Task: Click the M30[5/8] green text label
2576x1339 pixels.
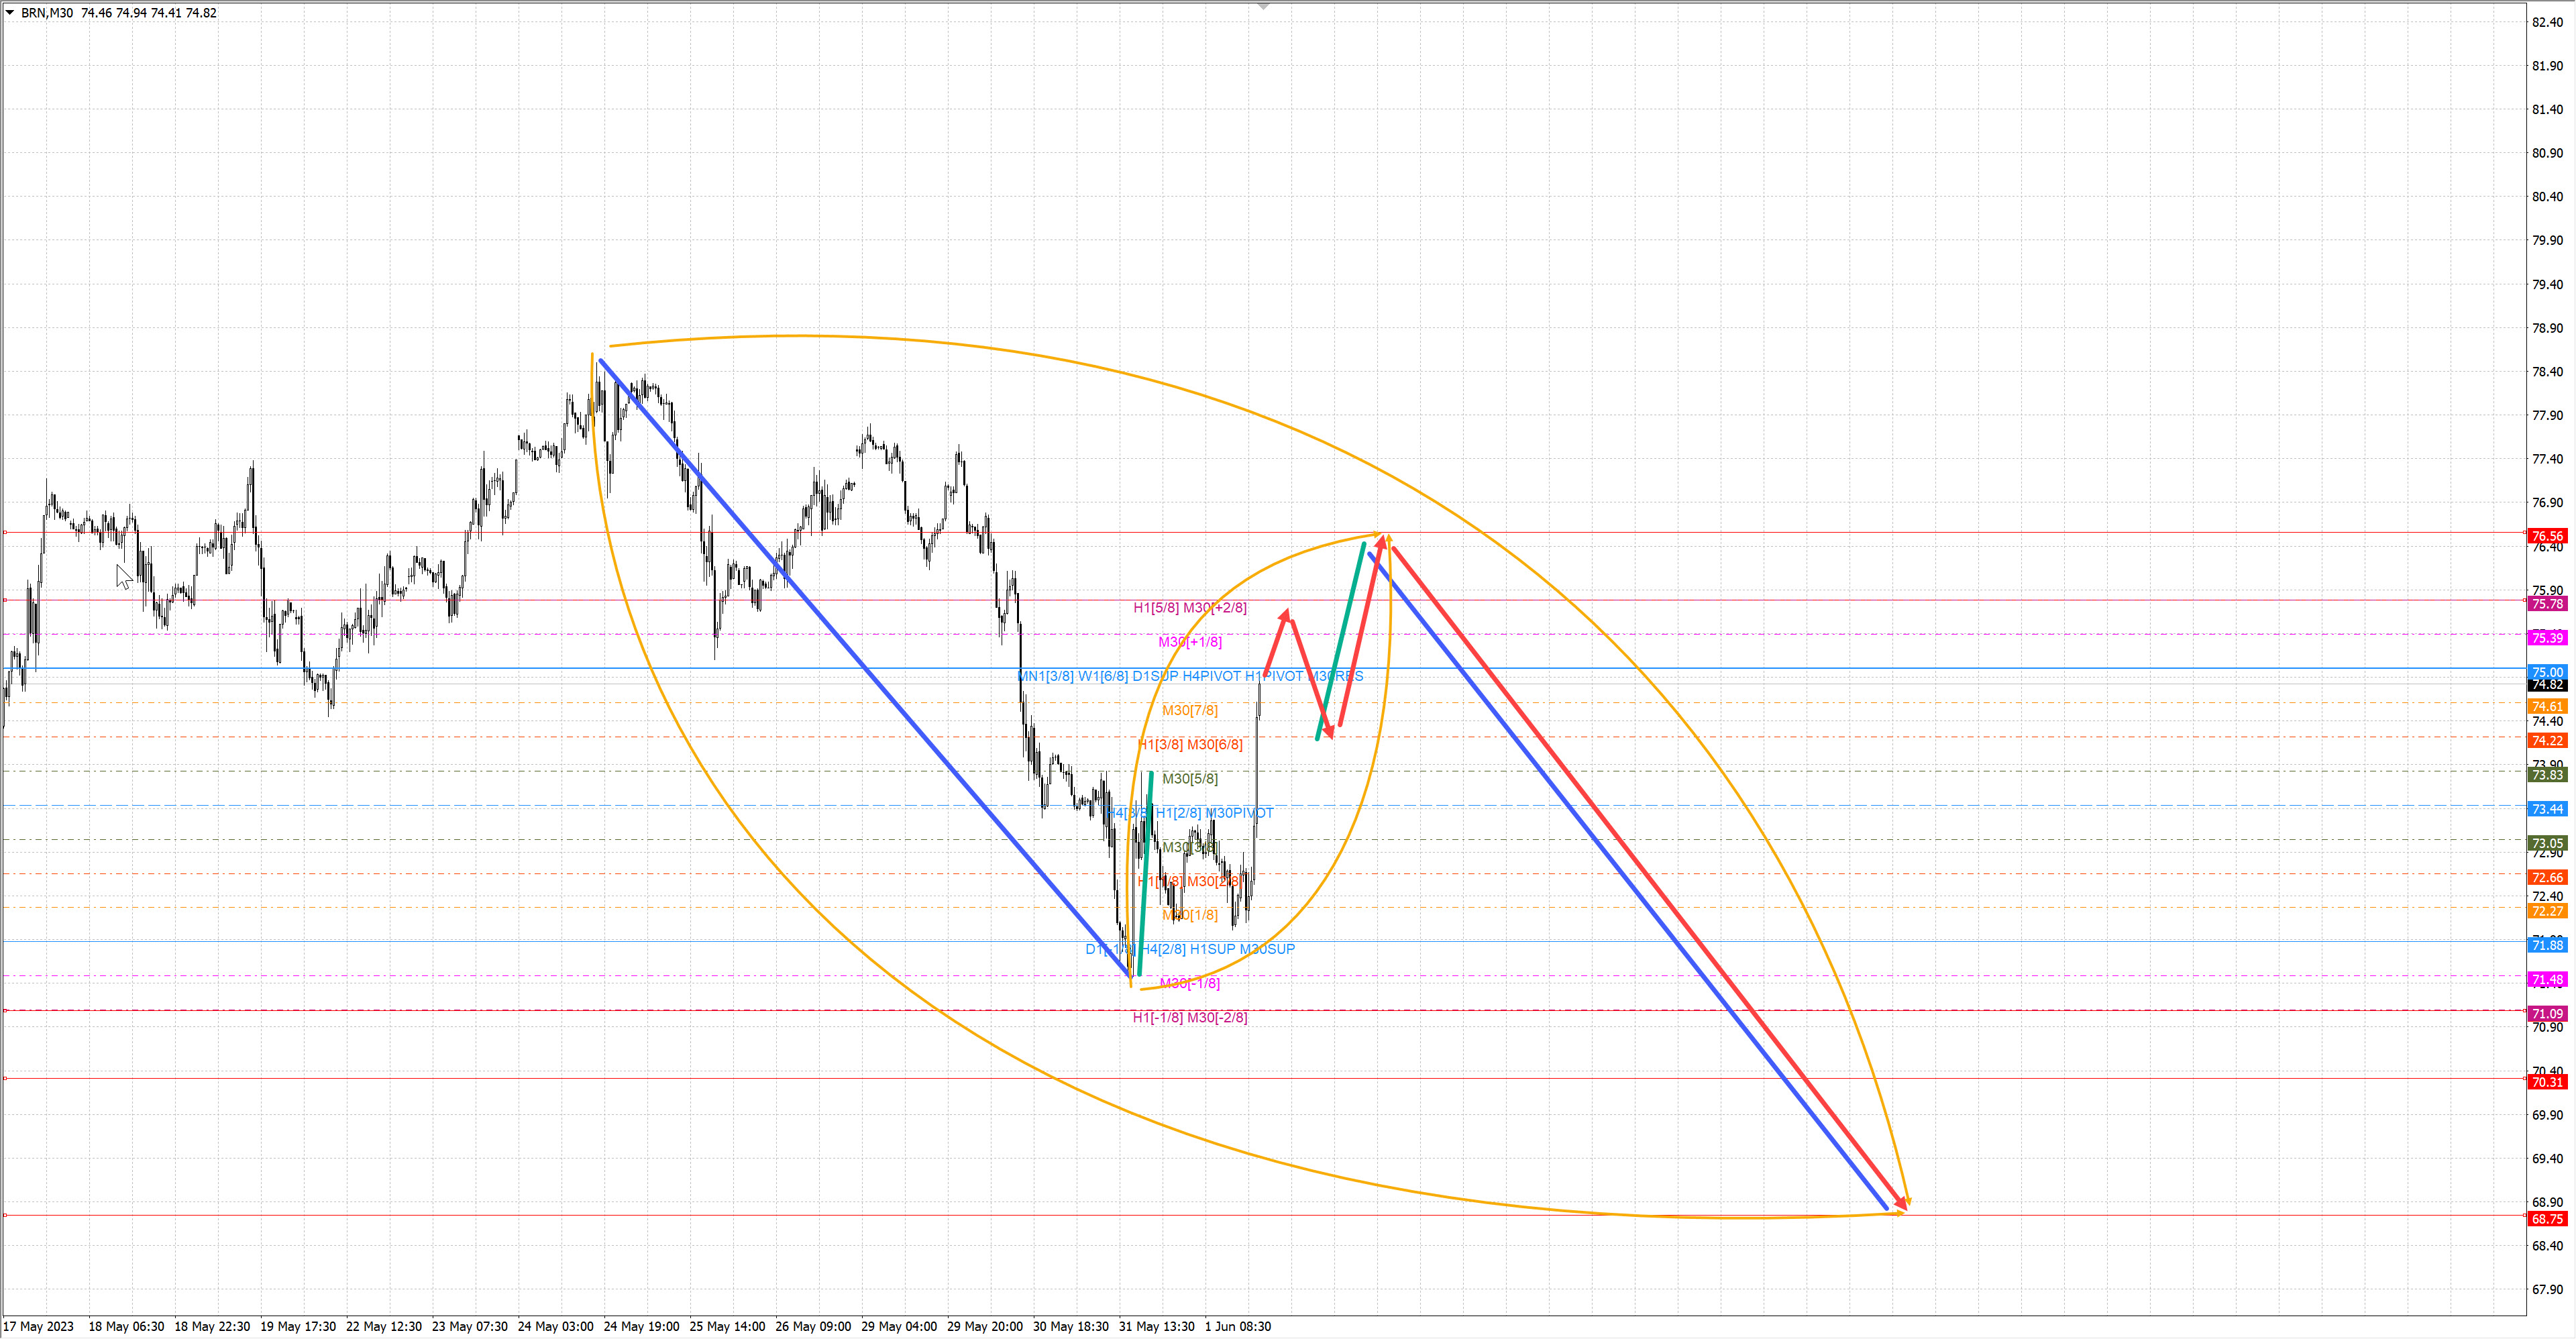Action: click(x=1189, y=778)
